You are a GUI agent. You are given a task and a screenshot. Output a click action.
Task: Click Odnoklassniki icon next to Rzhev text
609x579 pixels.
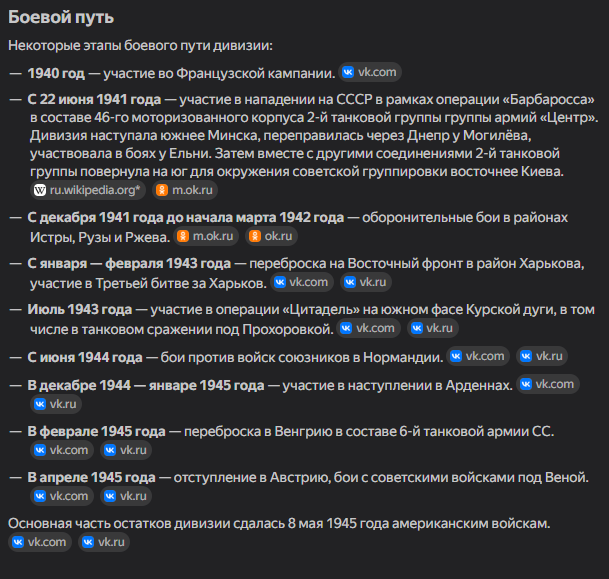click(183, 236)
